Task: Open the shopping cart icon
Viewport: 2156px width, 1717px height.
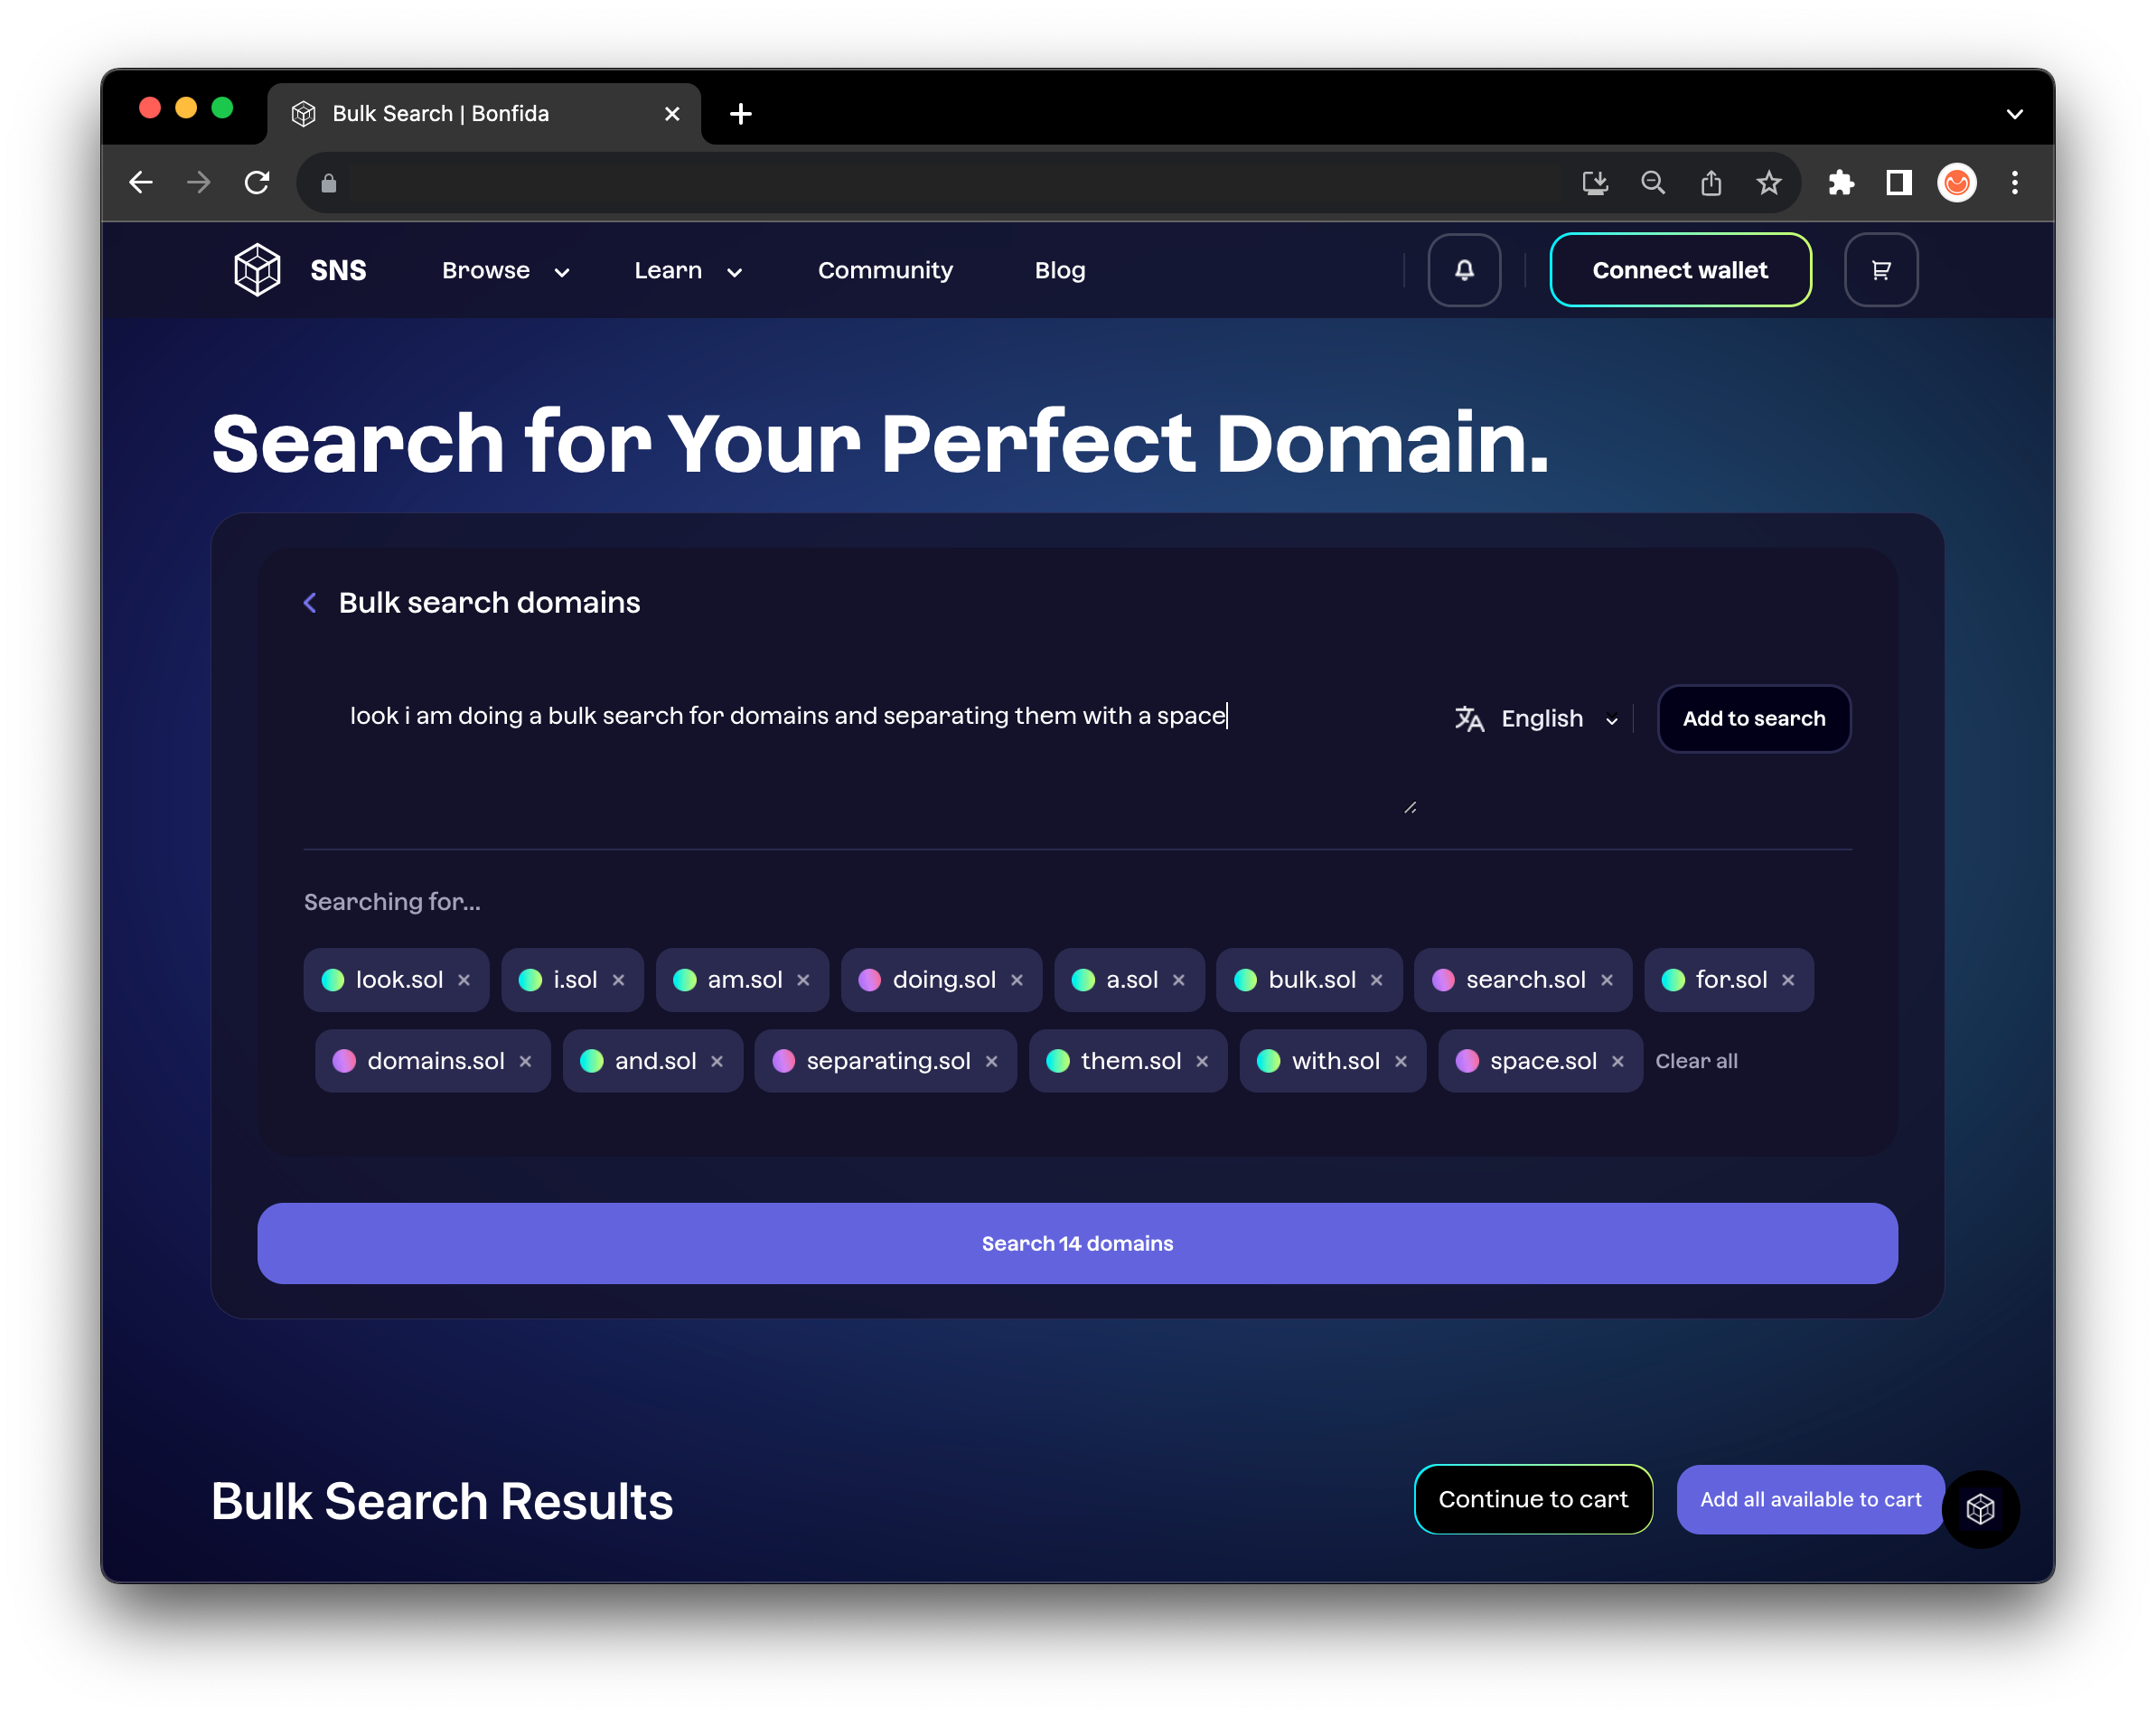Action: (x=1880, y=270)
